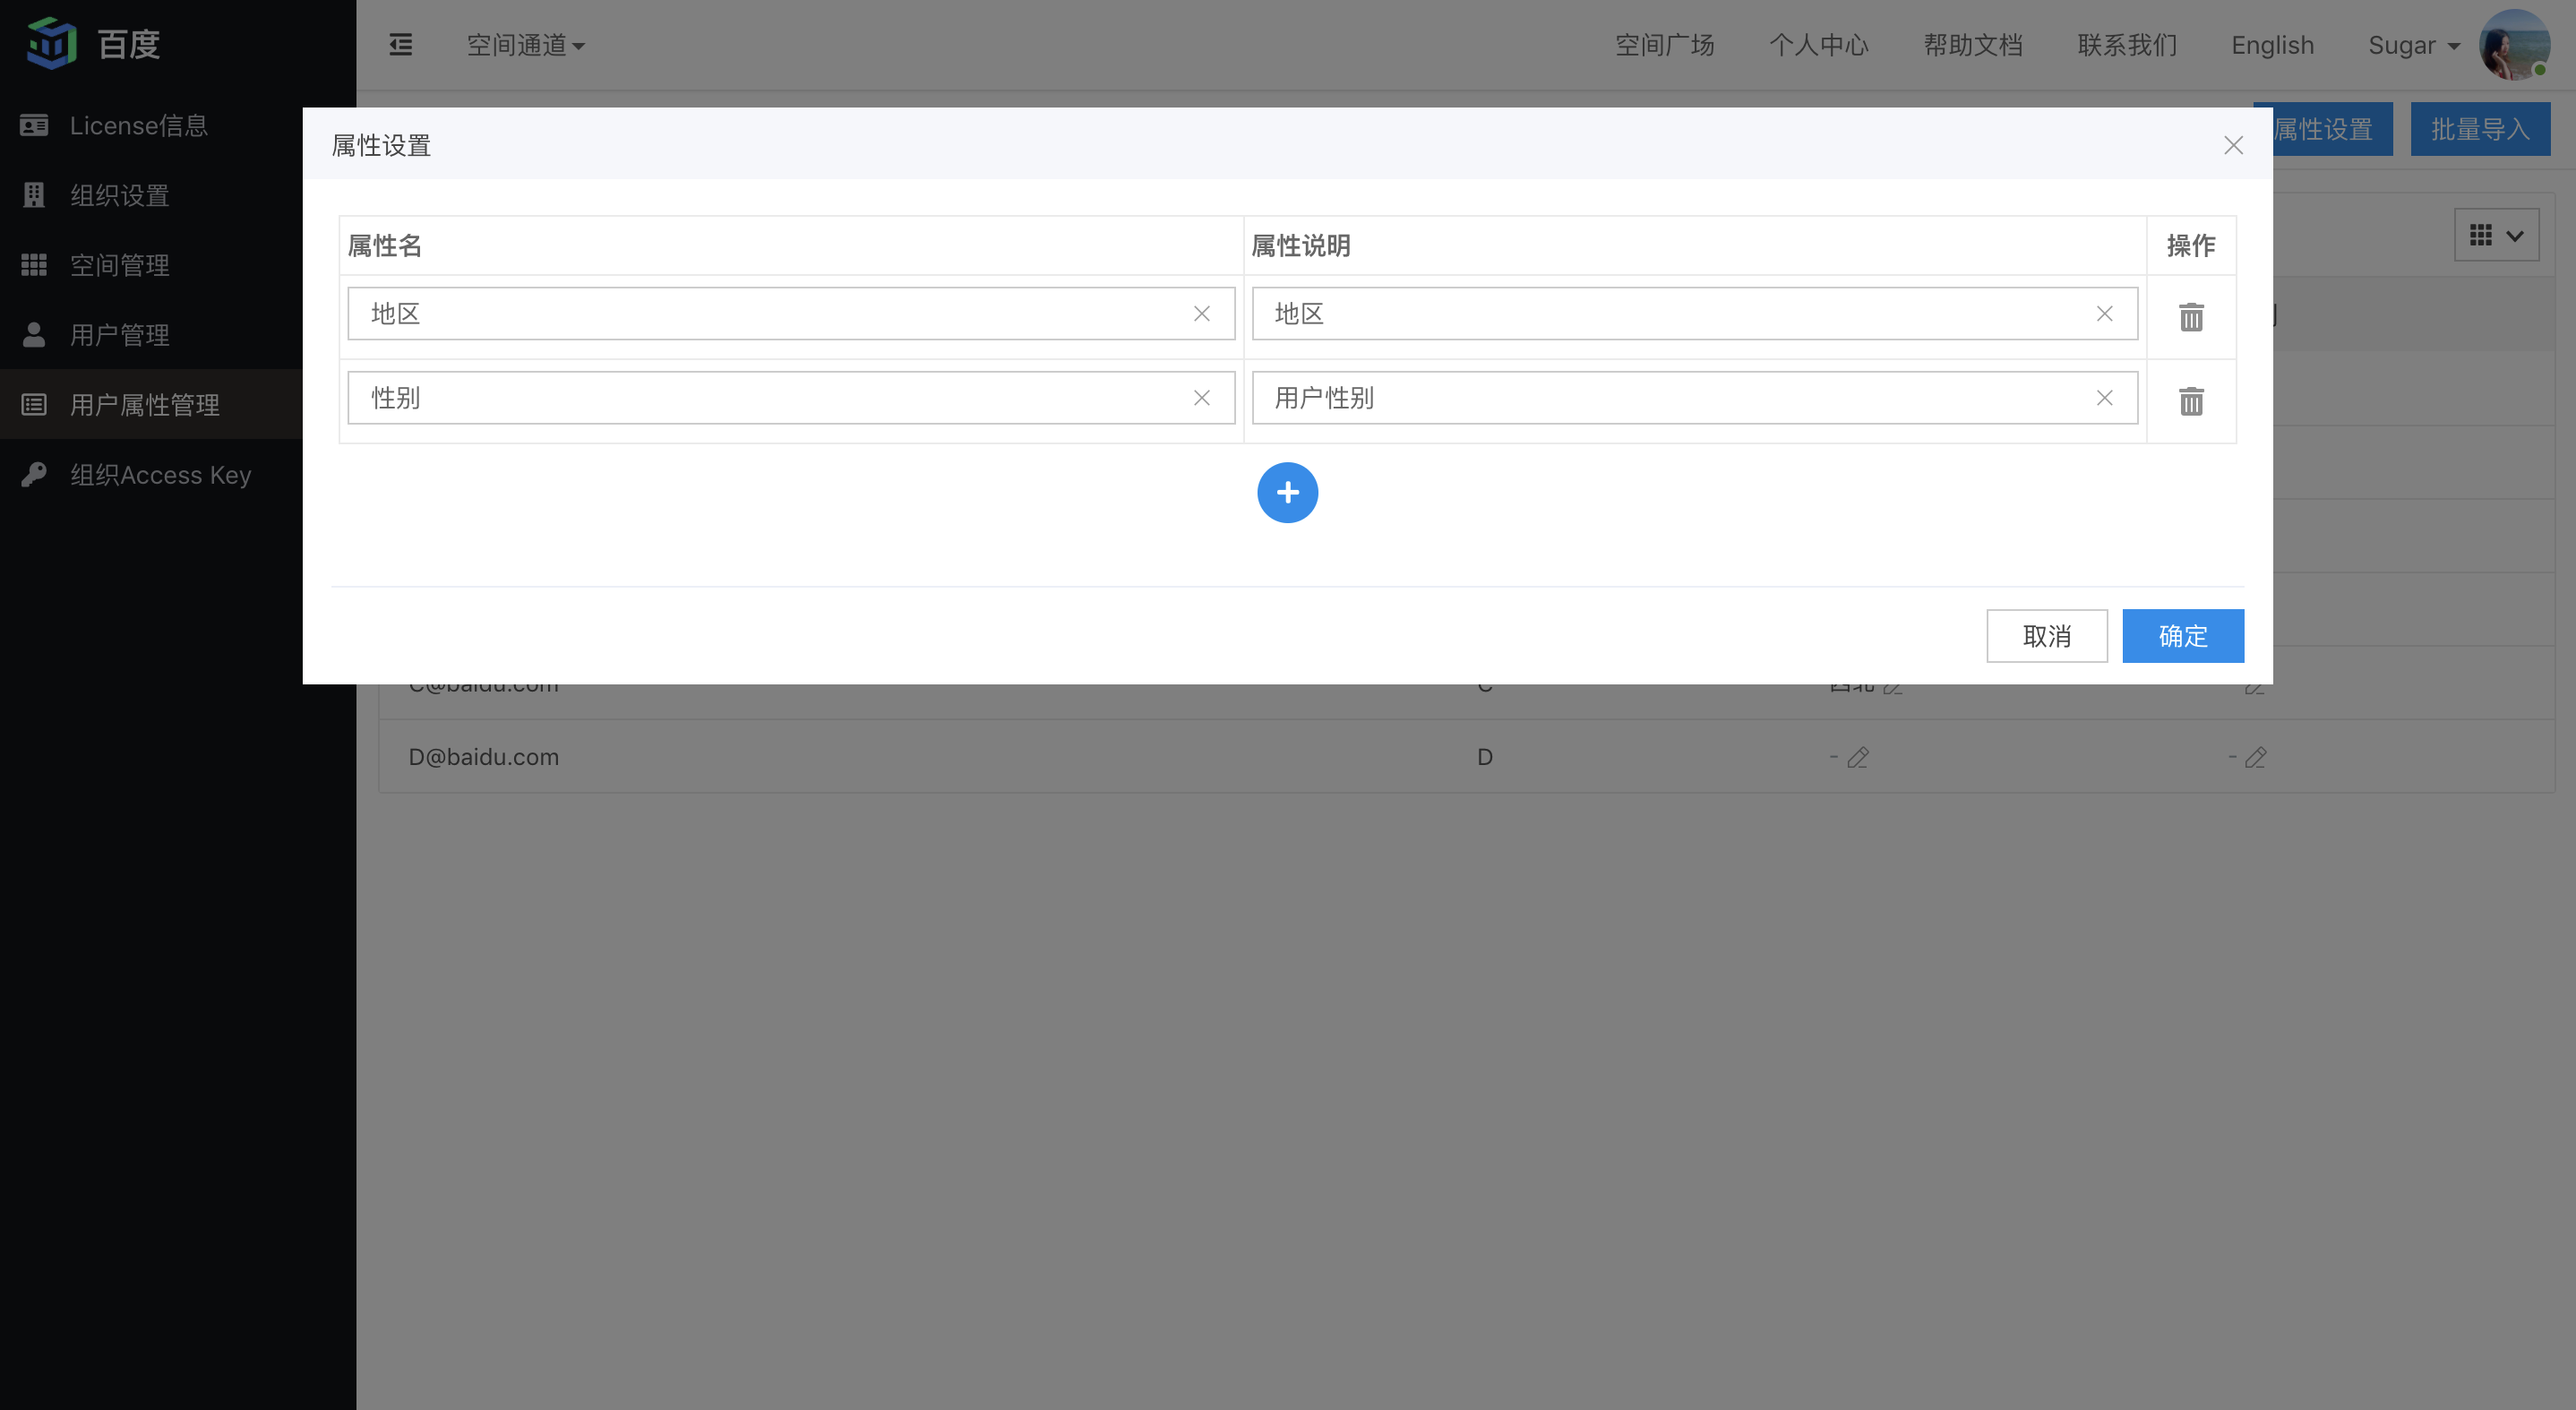Edit the first attribute of D@baidu.com row
The width and height of the screenshot is (2576, 1410).
[1858, 758]
